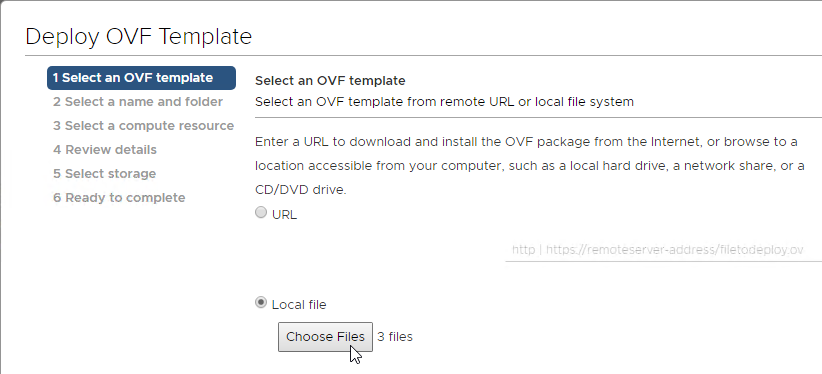
Task: Click the underline beneath the URL placeholder
Action: pos(663,261)
